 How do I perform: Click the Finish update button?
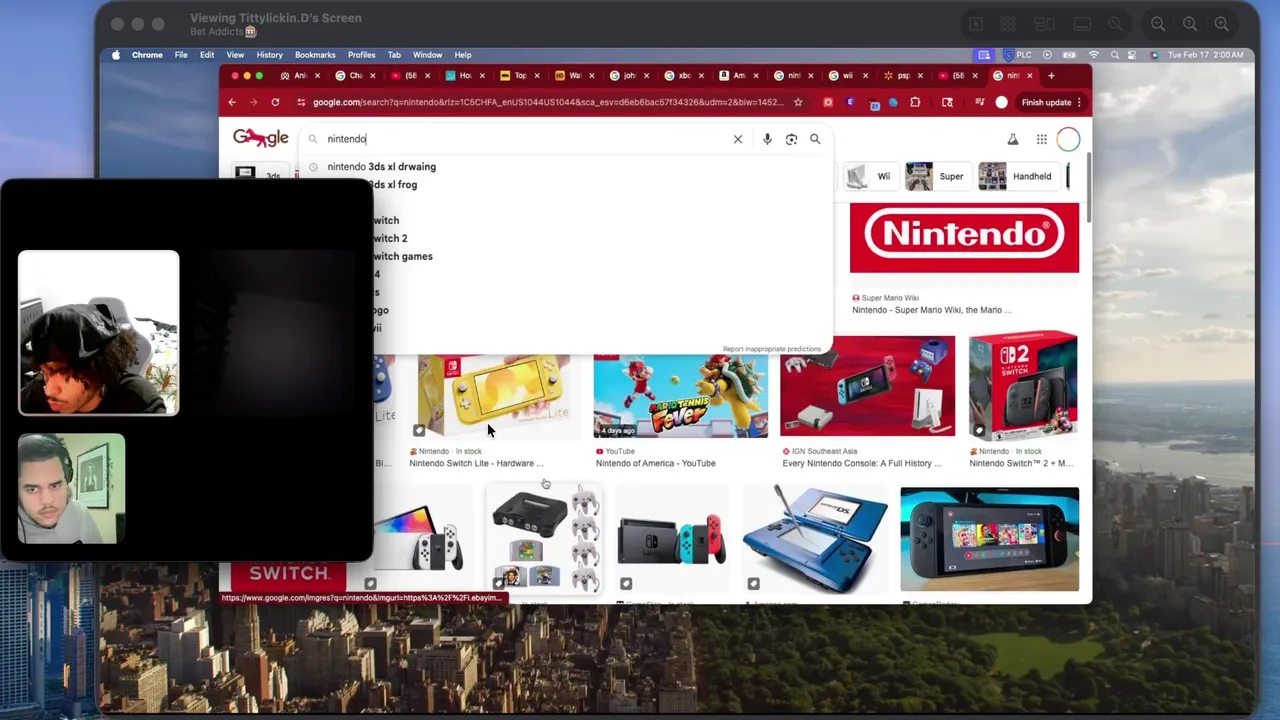1046,102
